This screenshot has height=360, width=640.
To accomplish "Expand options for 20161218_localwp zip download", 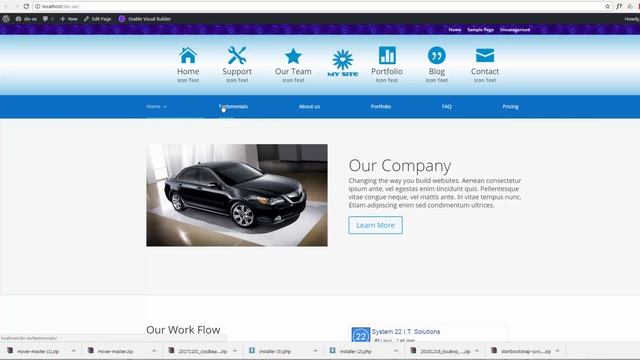I will coord(477,351).
